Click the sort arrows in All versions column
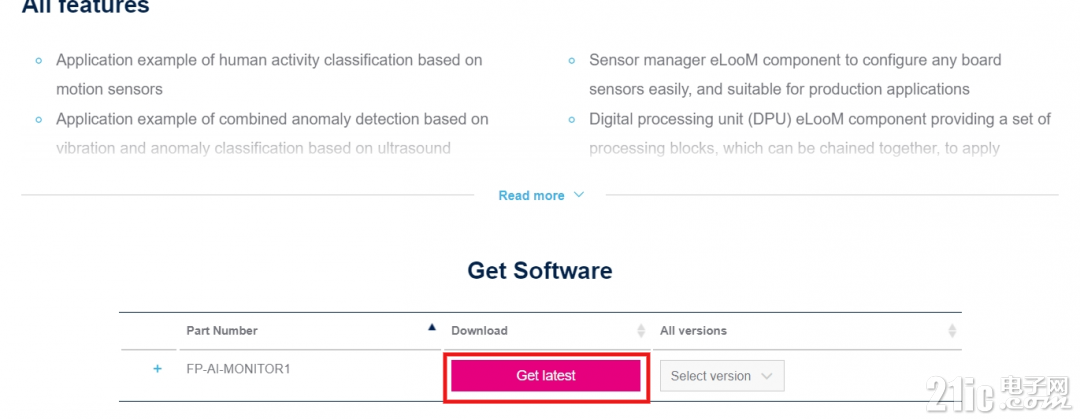This screenshot has width=1080, height=419. click(x=952, y=331)
